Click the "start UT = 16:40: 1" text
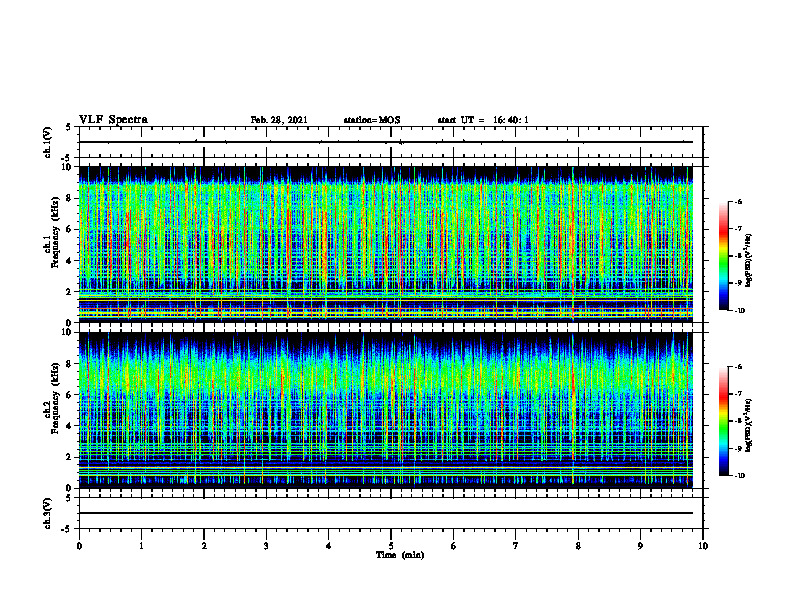Screen dimensions: 792x612 483,120
